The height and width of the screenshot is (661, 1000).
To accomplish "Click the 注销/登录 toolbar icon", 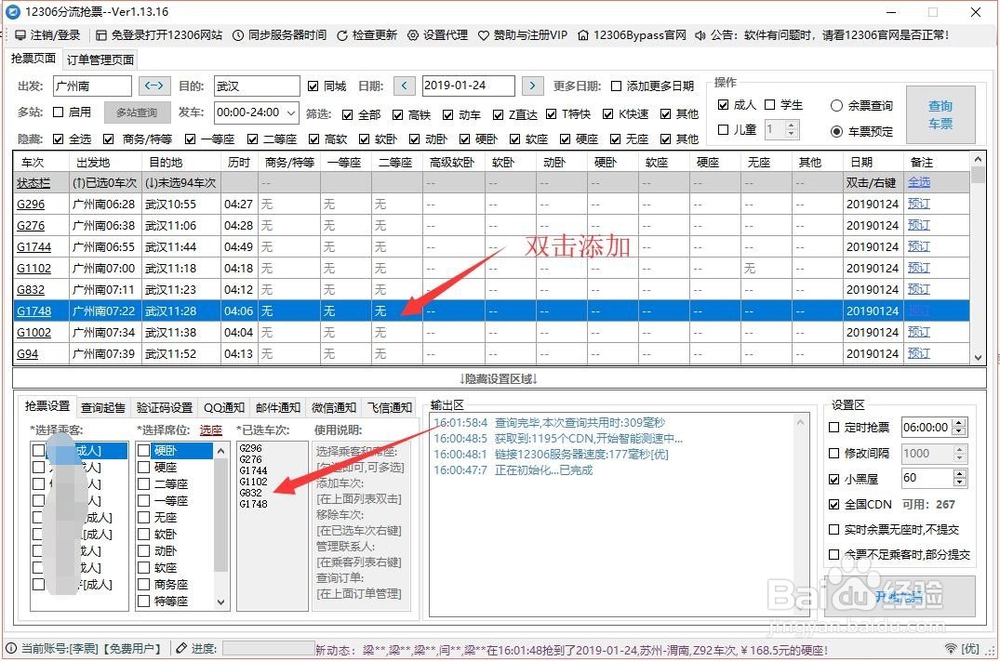I will pyautogui.click(x=20, y=35).
